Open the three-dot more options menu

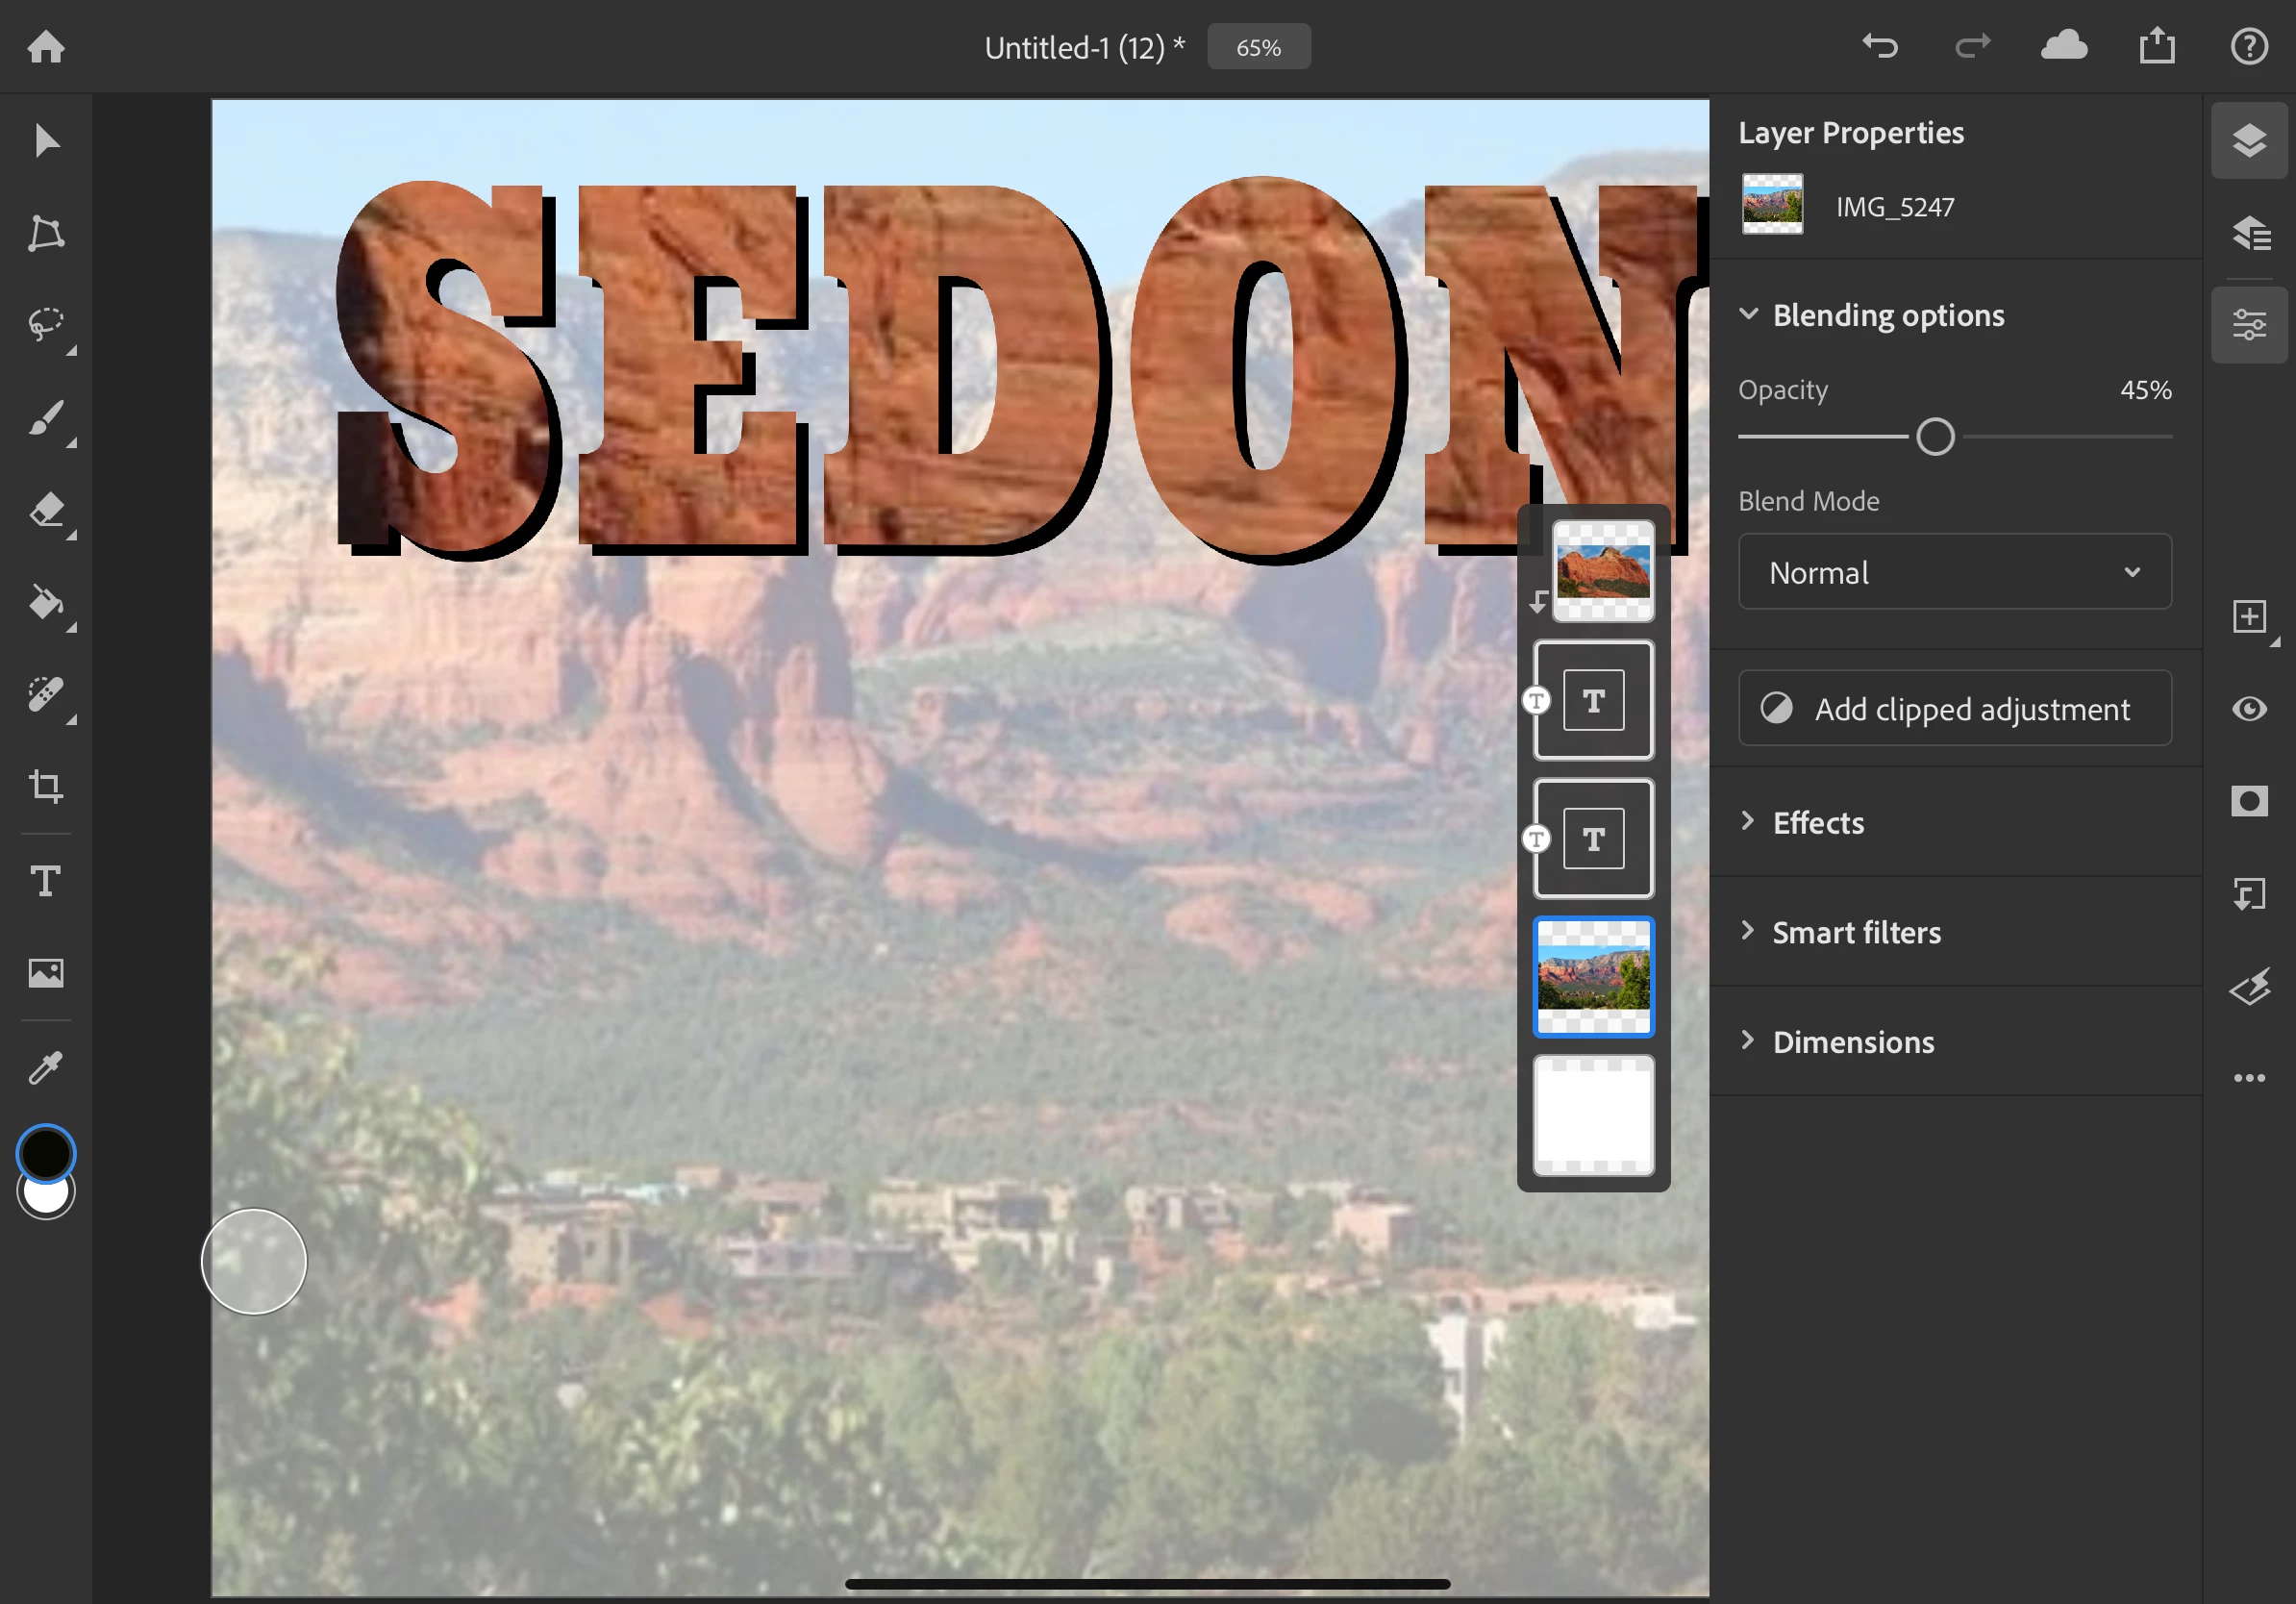click(x=2249, y=1078)
